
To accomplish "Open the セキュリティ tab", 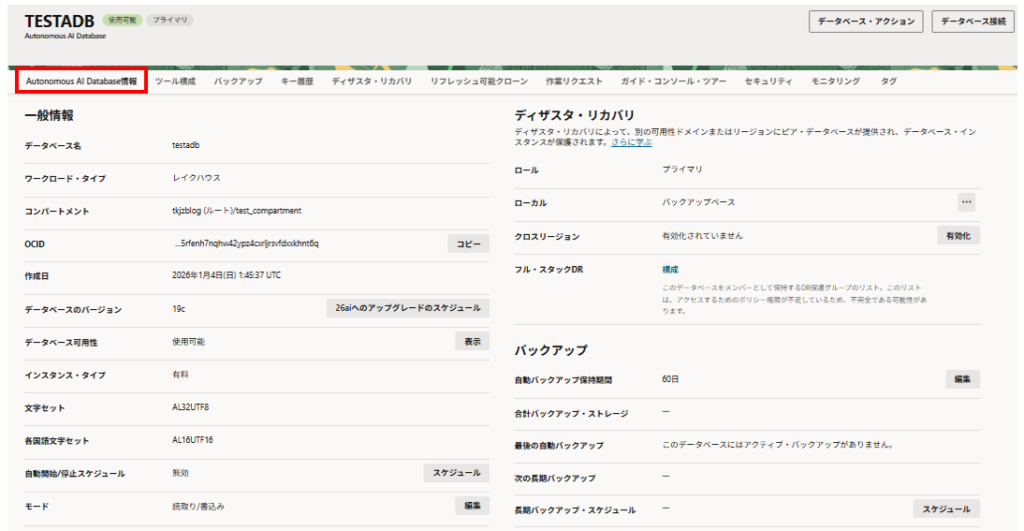I will pos(768,81).
